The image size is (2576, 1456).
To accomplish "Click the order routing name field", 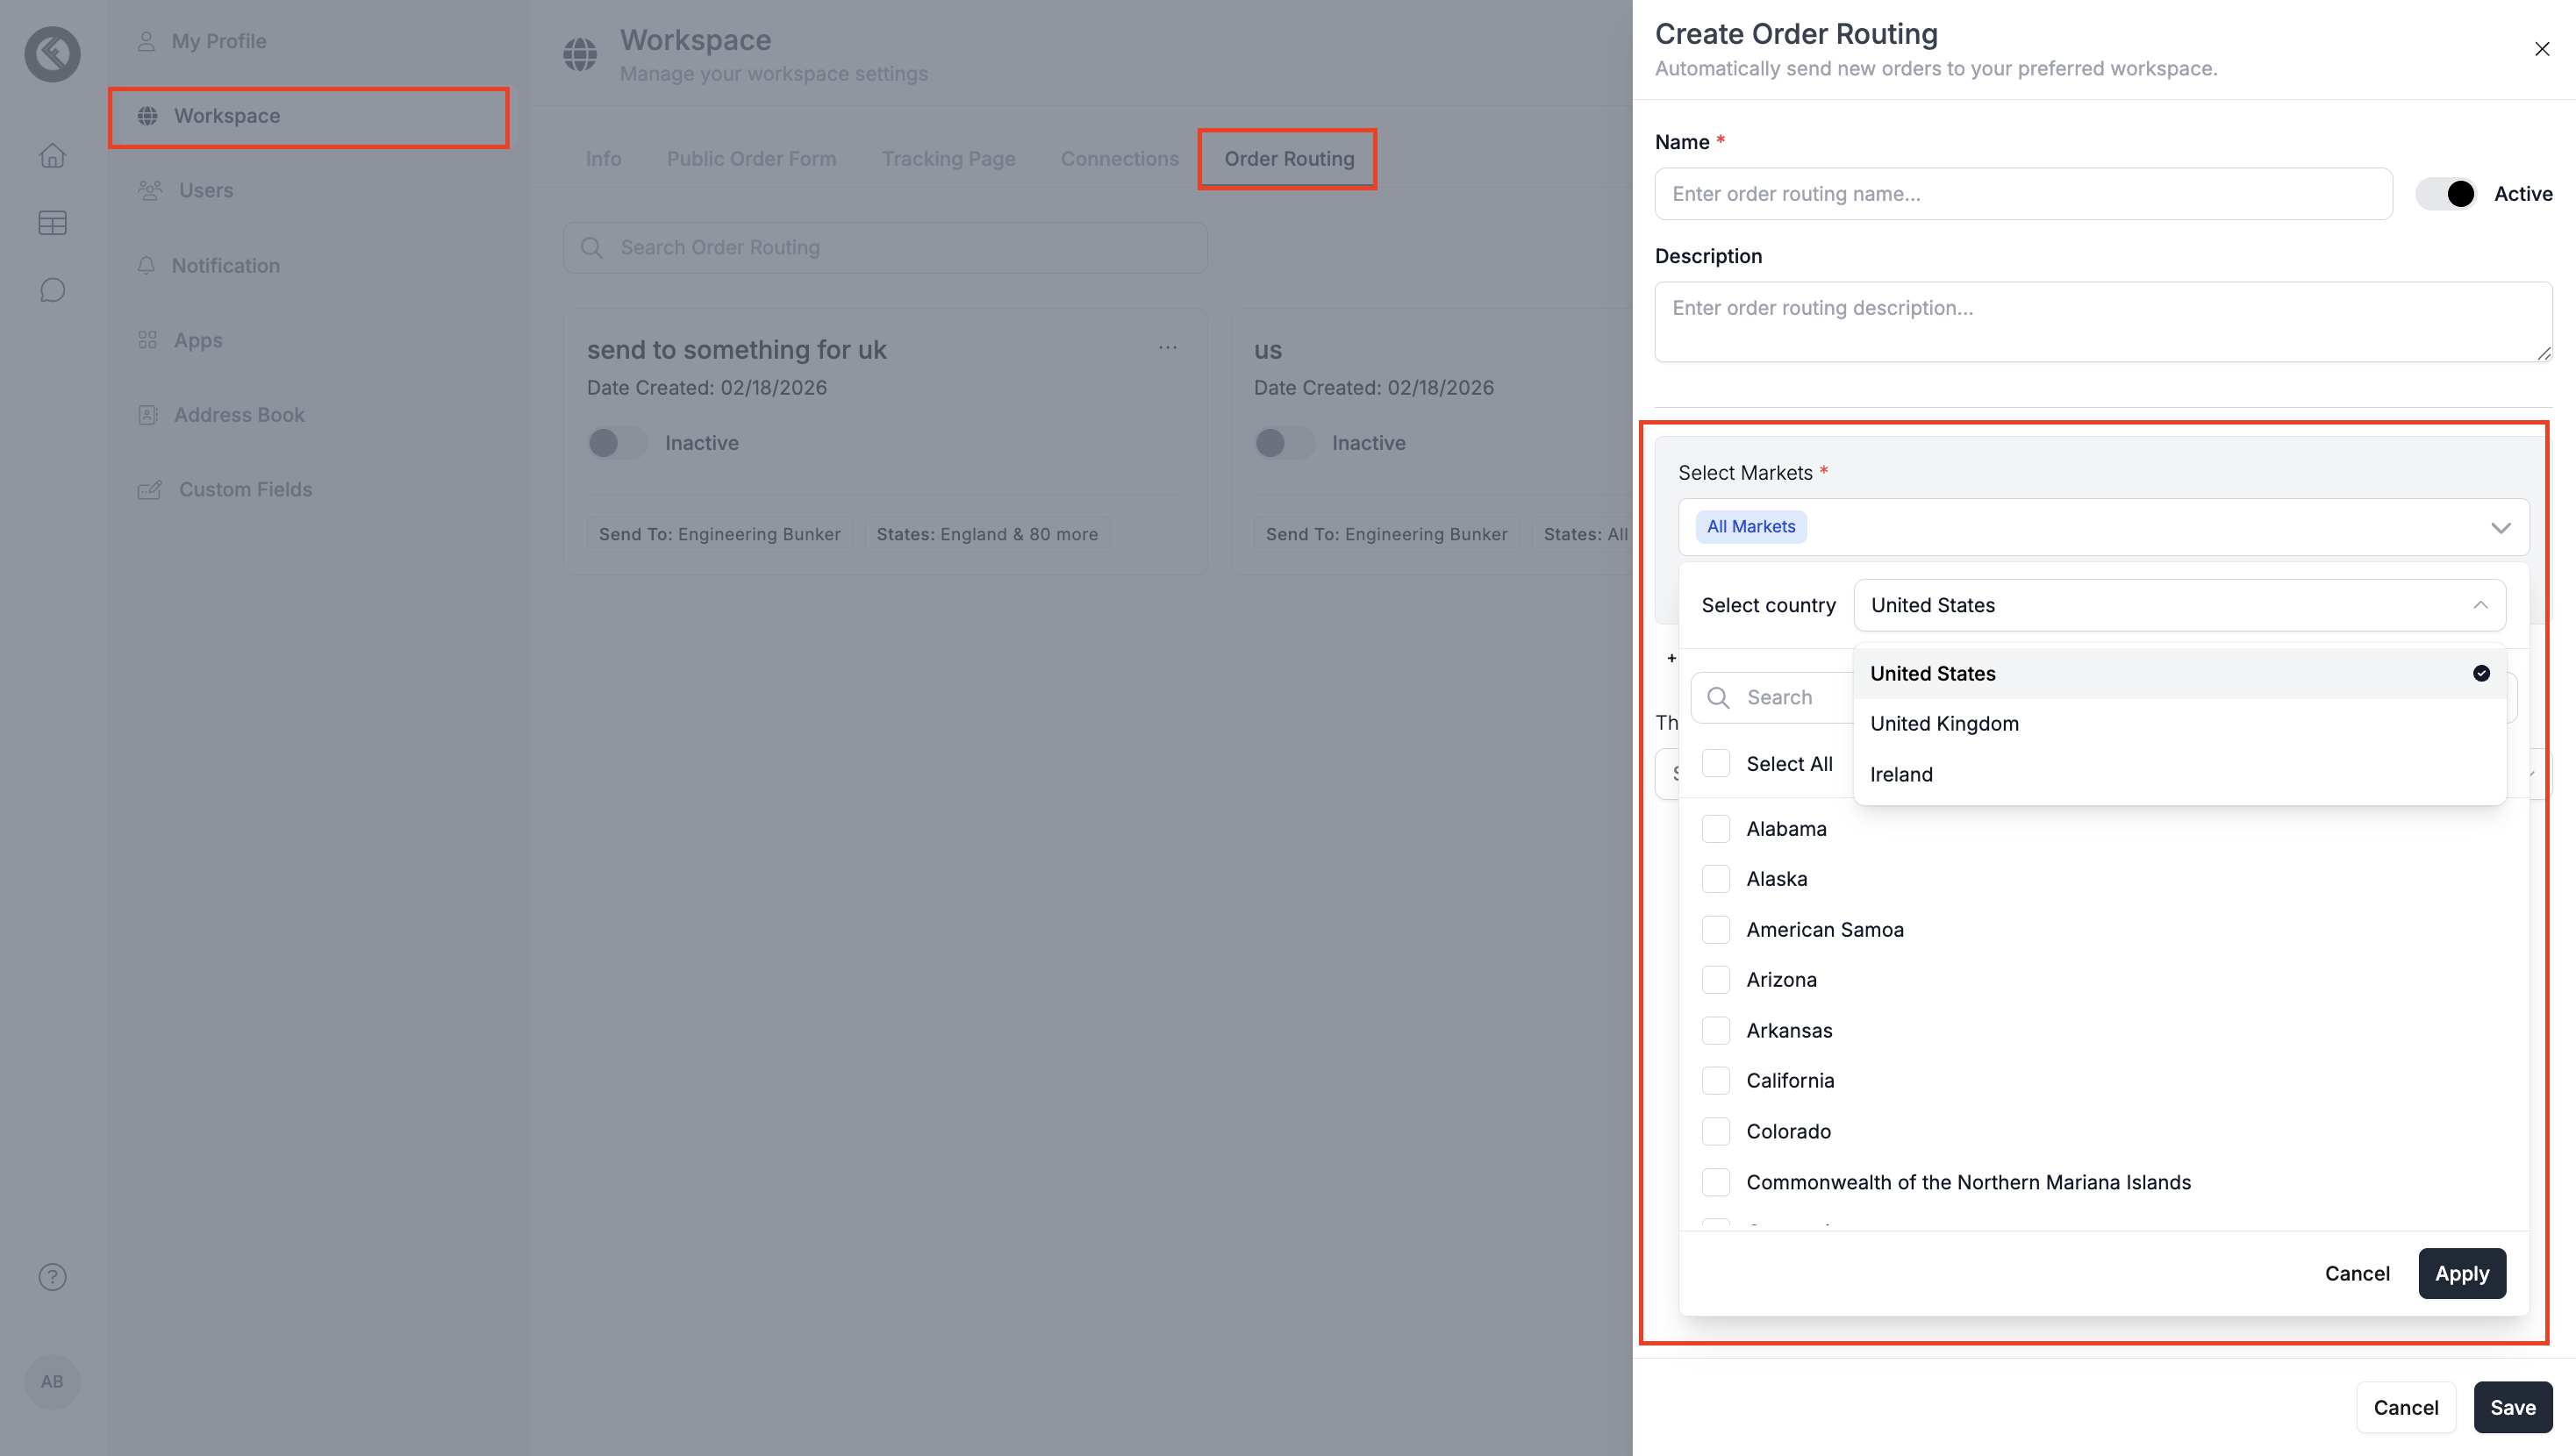I will click(x=2023, y=194).
